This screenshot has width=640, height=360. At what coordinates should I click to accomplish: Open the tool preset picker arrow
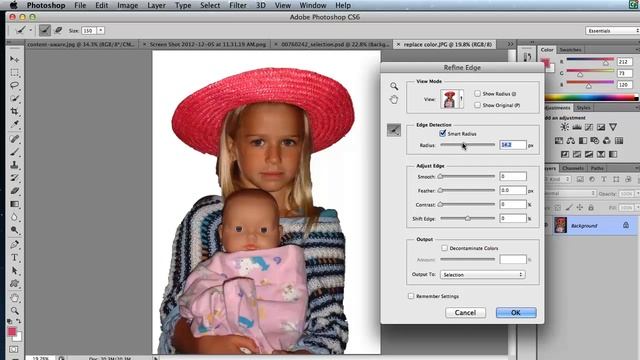[x=30, y=30]
